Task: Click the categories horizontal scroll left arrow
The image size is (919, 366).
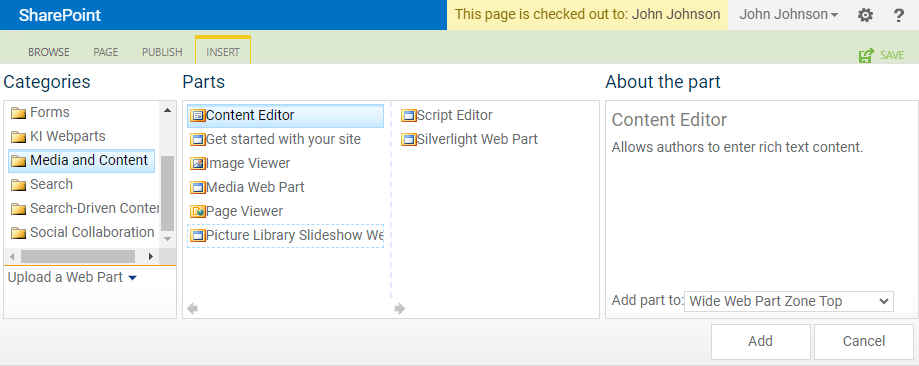Action: click(x=12, y=256)
